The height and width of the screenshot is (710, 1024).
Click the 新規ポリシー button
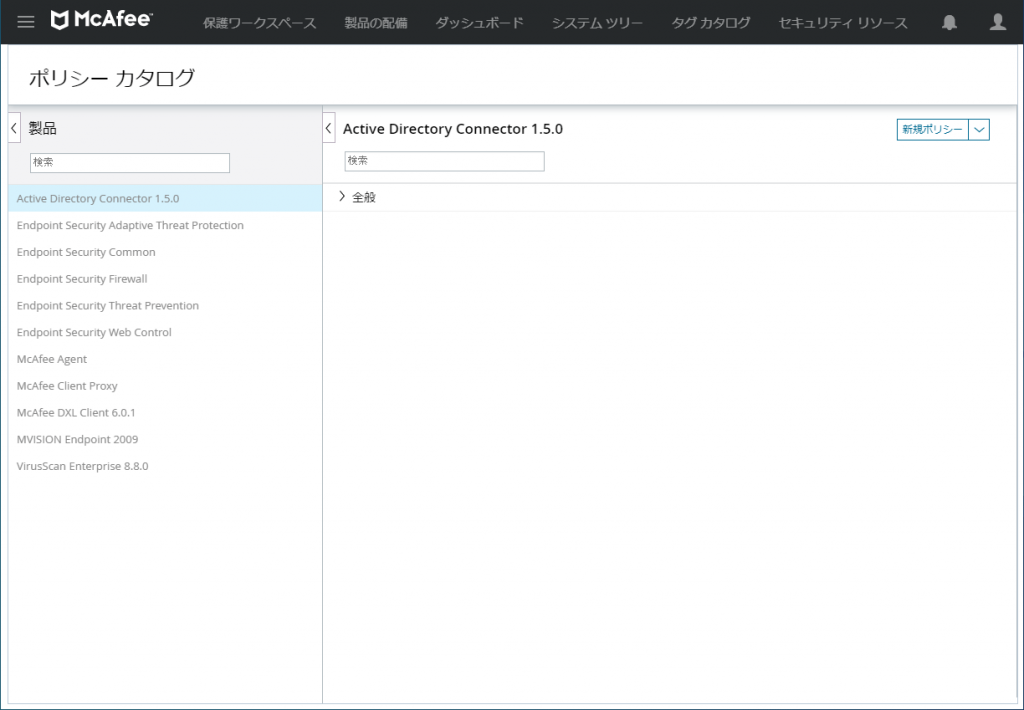[x=932, y=129]
